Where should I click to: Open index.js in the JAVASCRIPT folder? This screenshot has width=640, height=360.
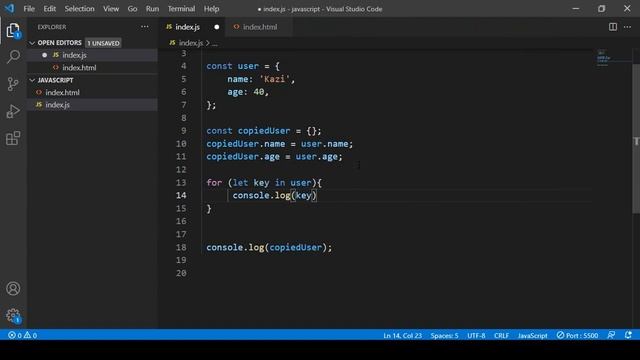(x=92, y=105)
